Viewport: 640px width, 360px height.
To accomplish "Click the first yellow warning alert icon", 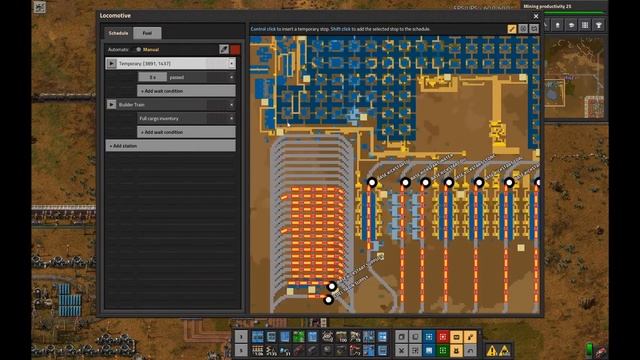I will point(492,350).
